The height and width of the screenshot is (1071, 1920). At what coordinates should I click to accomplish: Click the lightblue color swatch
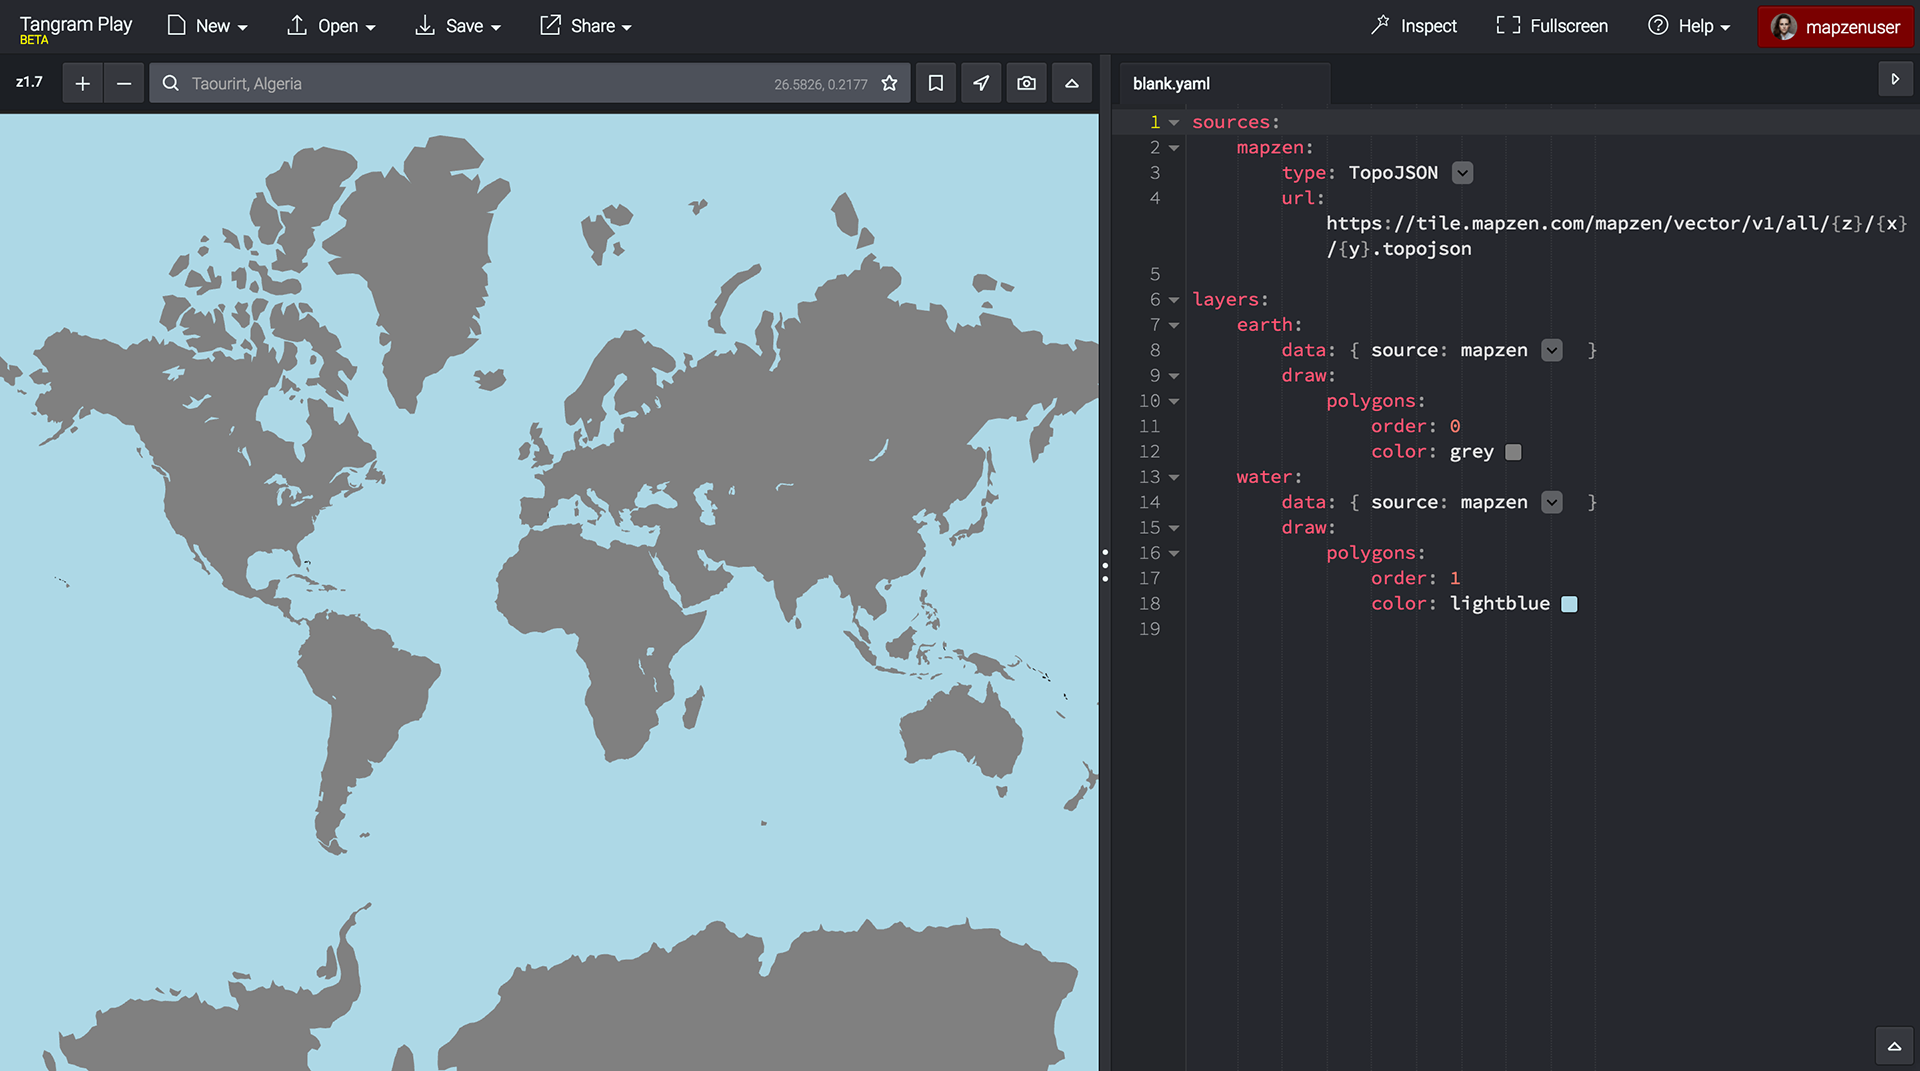tap(1569, 604)
